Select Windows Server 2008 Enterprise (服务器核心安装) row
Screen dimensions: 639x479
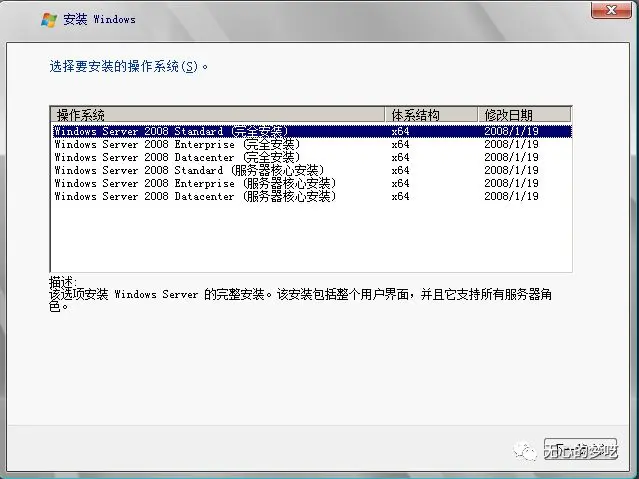pyautogui.click(x=311, y=183)
